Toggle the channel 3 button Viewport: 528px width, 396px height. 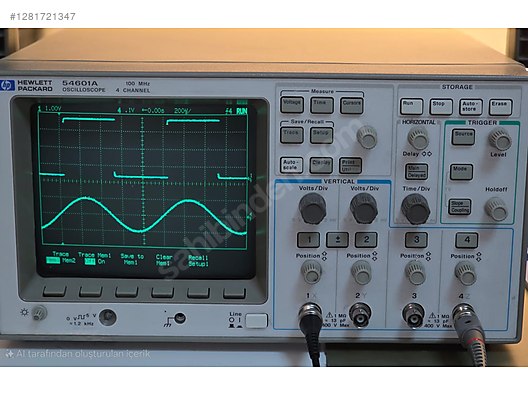click(416, 240)
